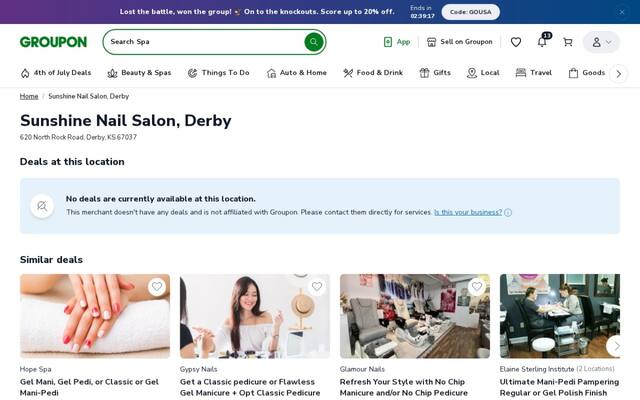This screenshot has height=400, width=640.
Task: Open 'Refresh Your Style with No Chip' deal
Action: pyautogui.click(x=404, y=387)
